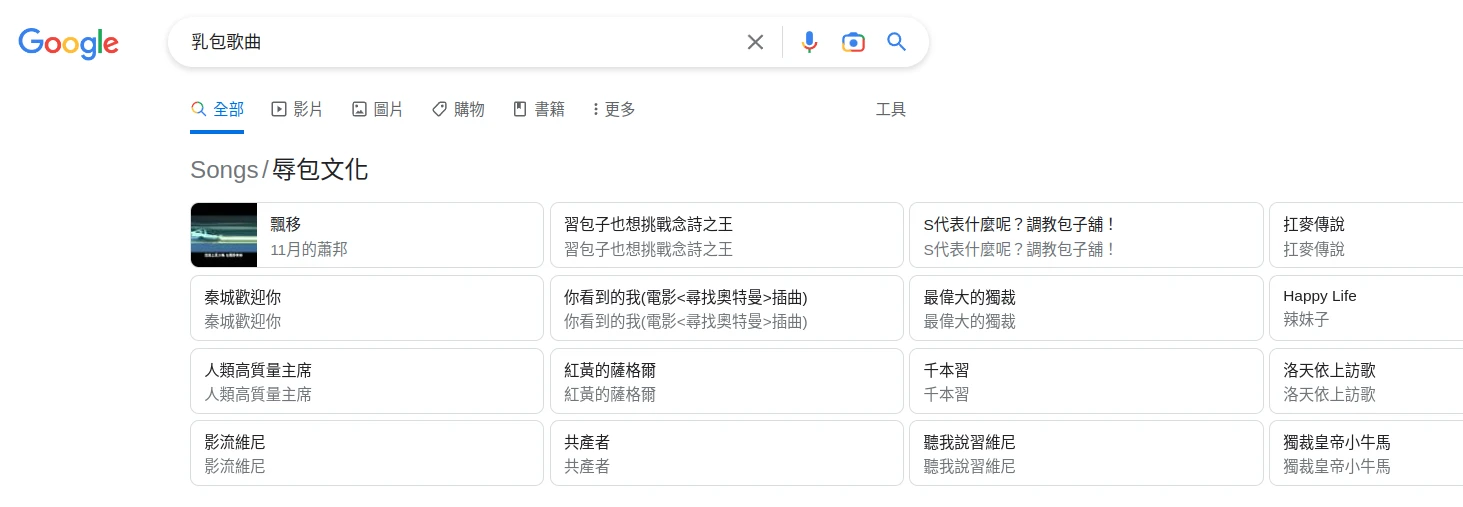Select the 秦城歡迎你 song card

point(366,308)
